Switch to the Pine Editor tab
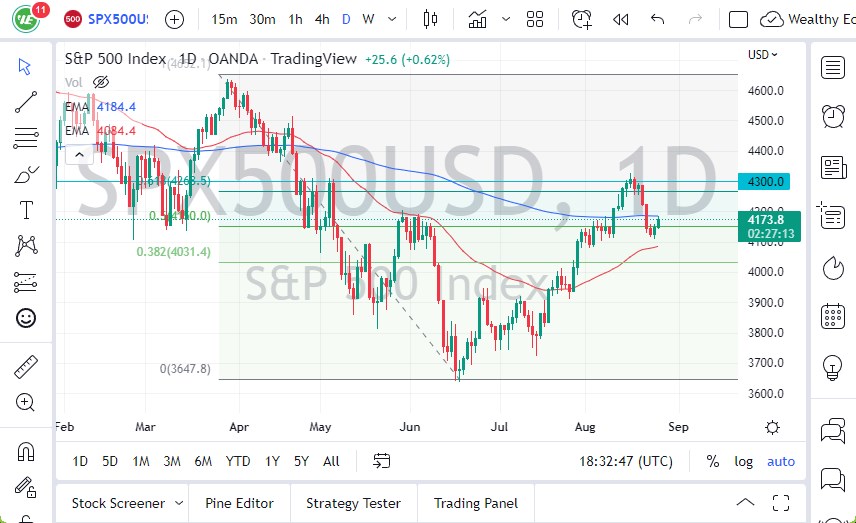 pos(240,503)
